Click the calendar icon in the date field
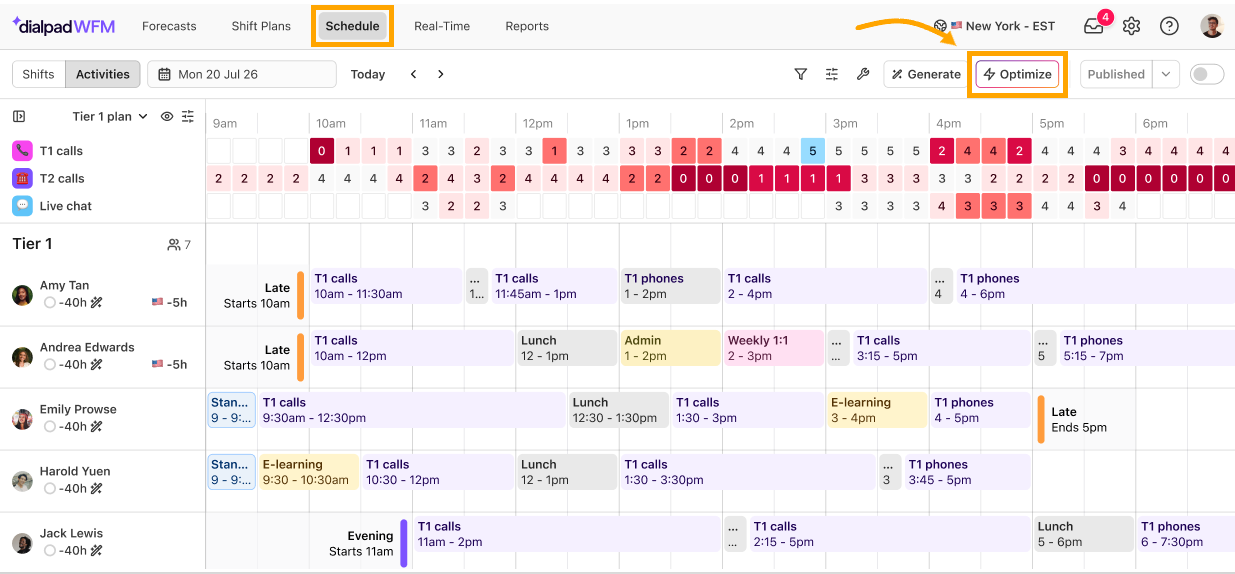The height and width of the screenshot is (574, 1235). (x=164, y=74)
